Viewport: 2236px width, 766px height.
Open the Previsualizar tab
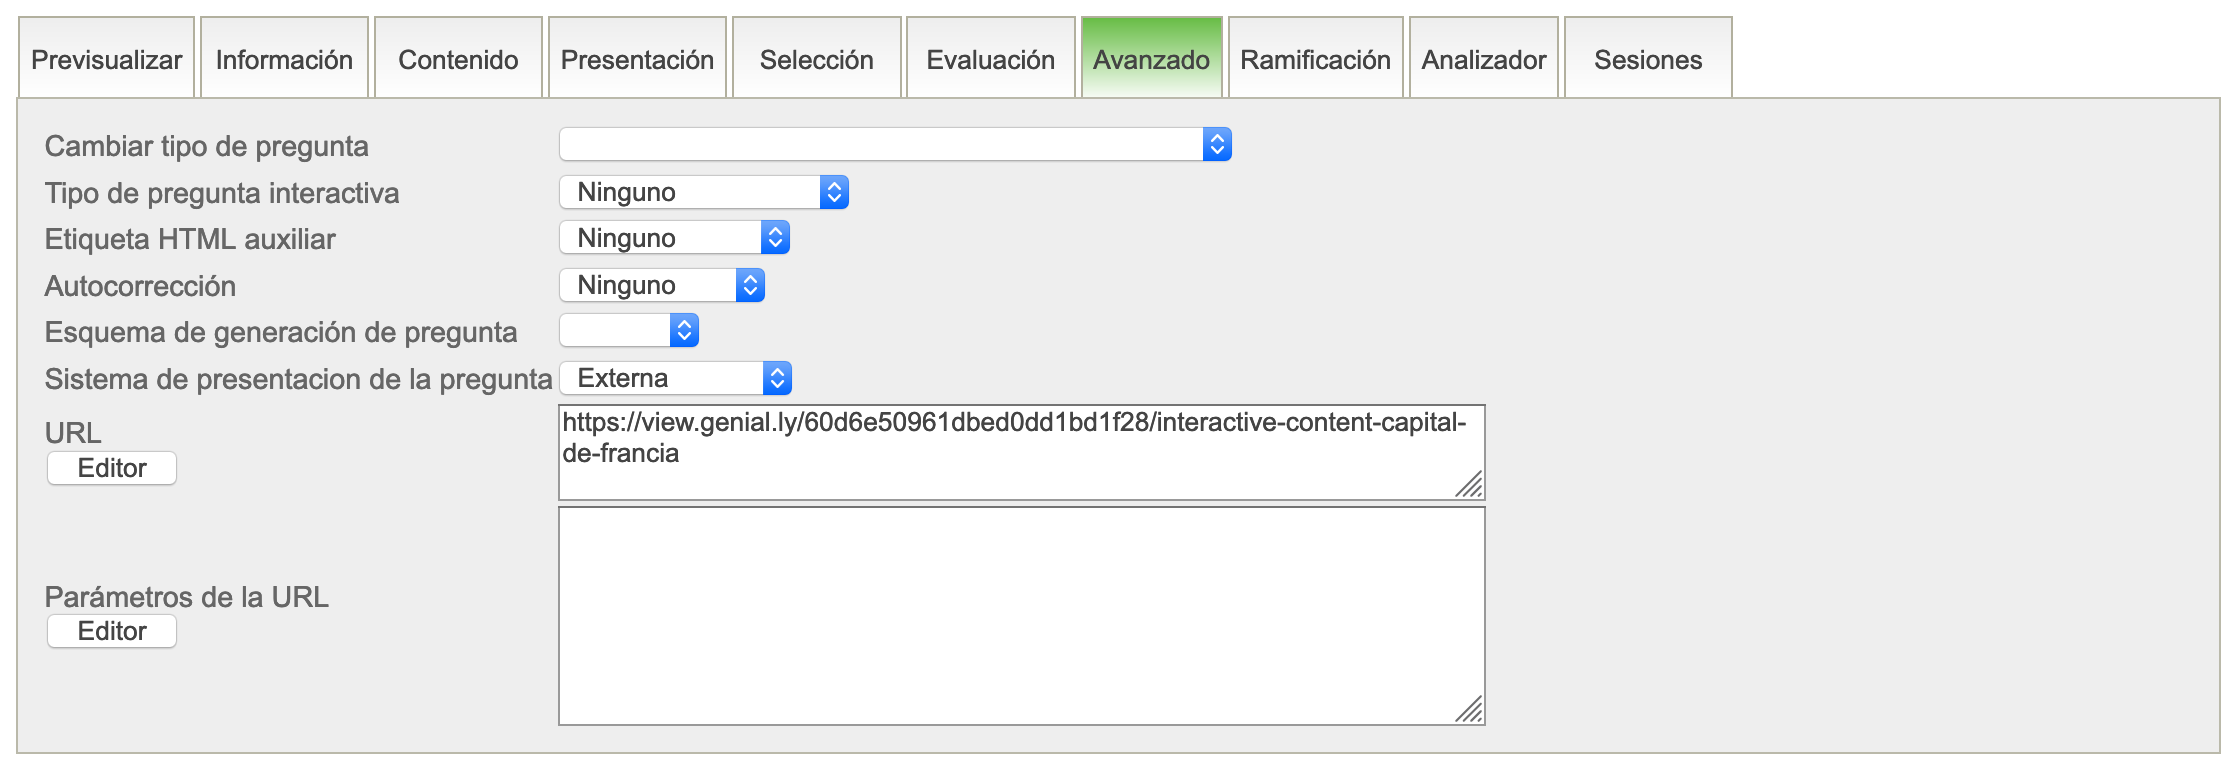pos(106,60)
